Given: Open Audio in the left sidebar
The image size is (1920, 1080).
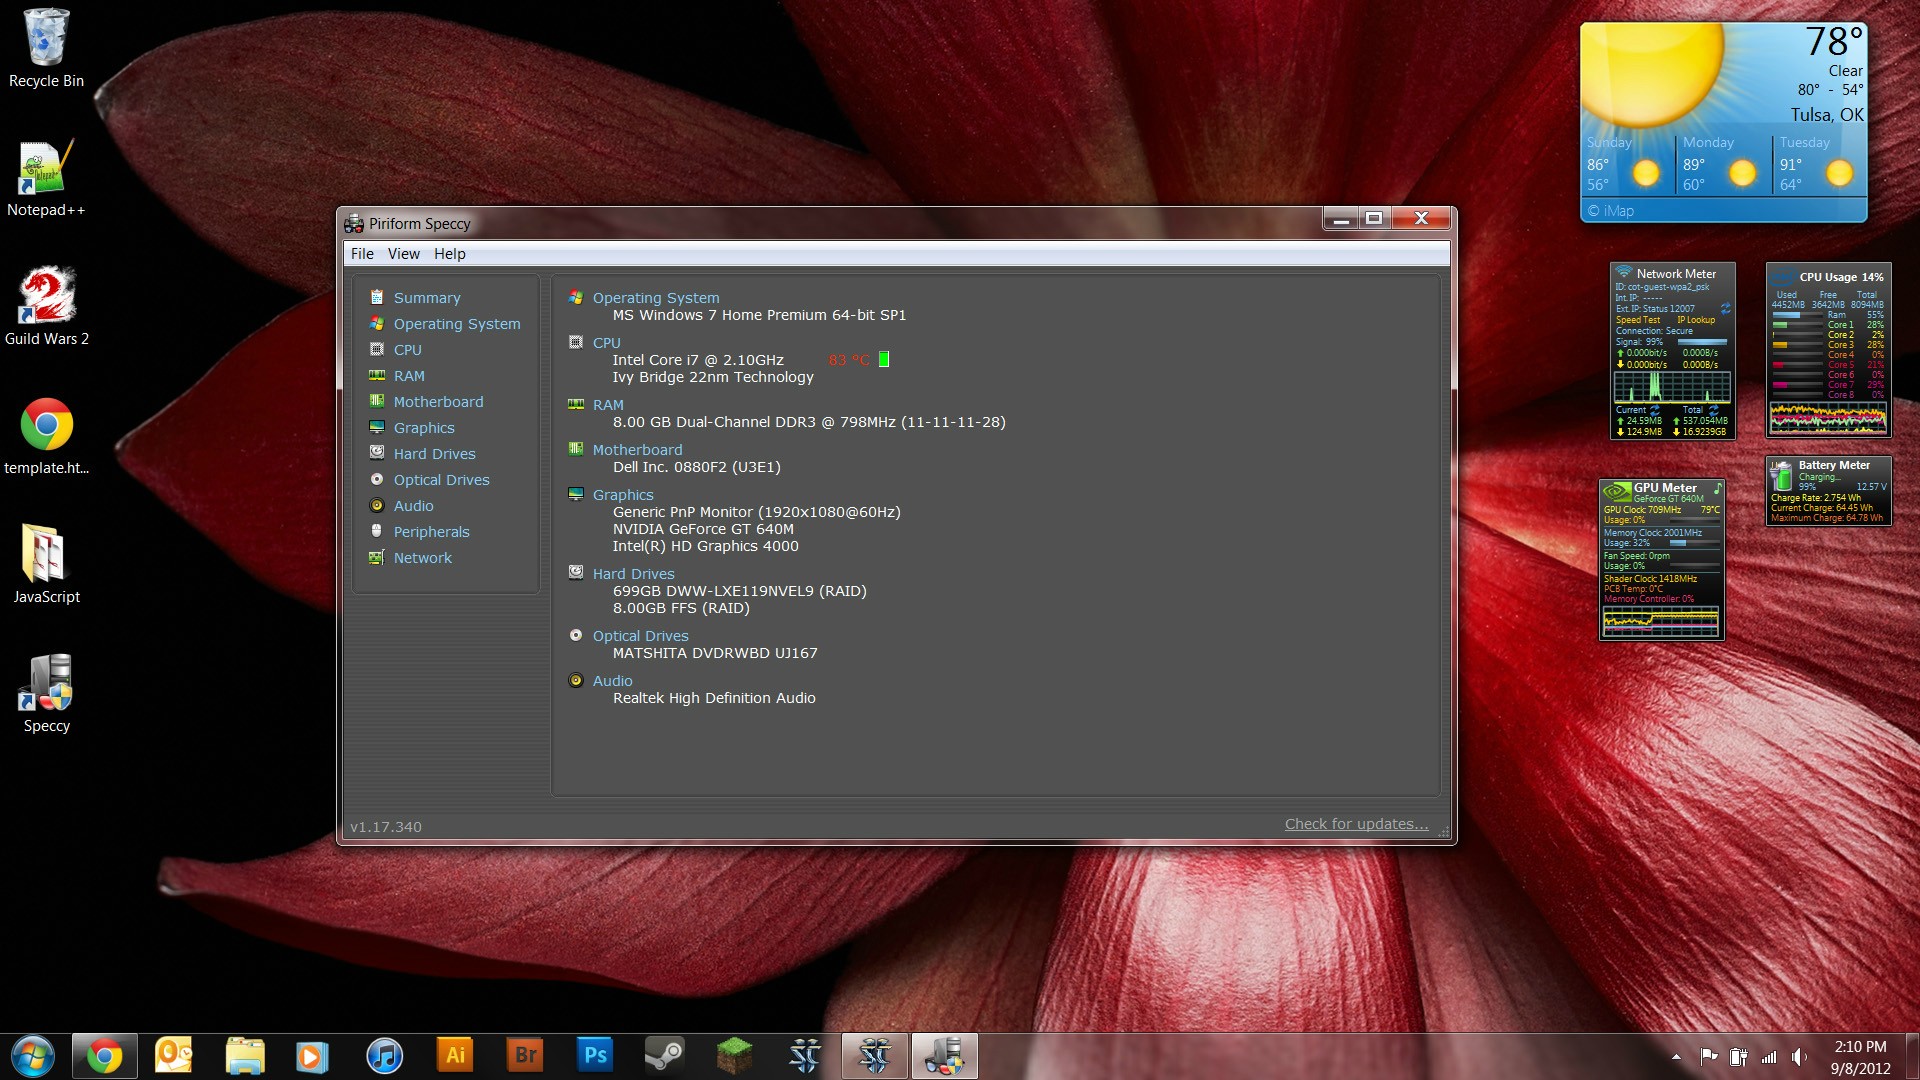Looking at the screenshot, I should tap(413, 506).
